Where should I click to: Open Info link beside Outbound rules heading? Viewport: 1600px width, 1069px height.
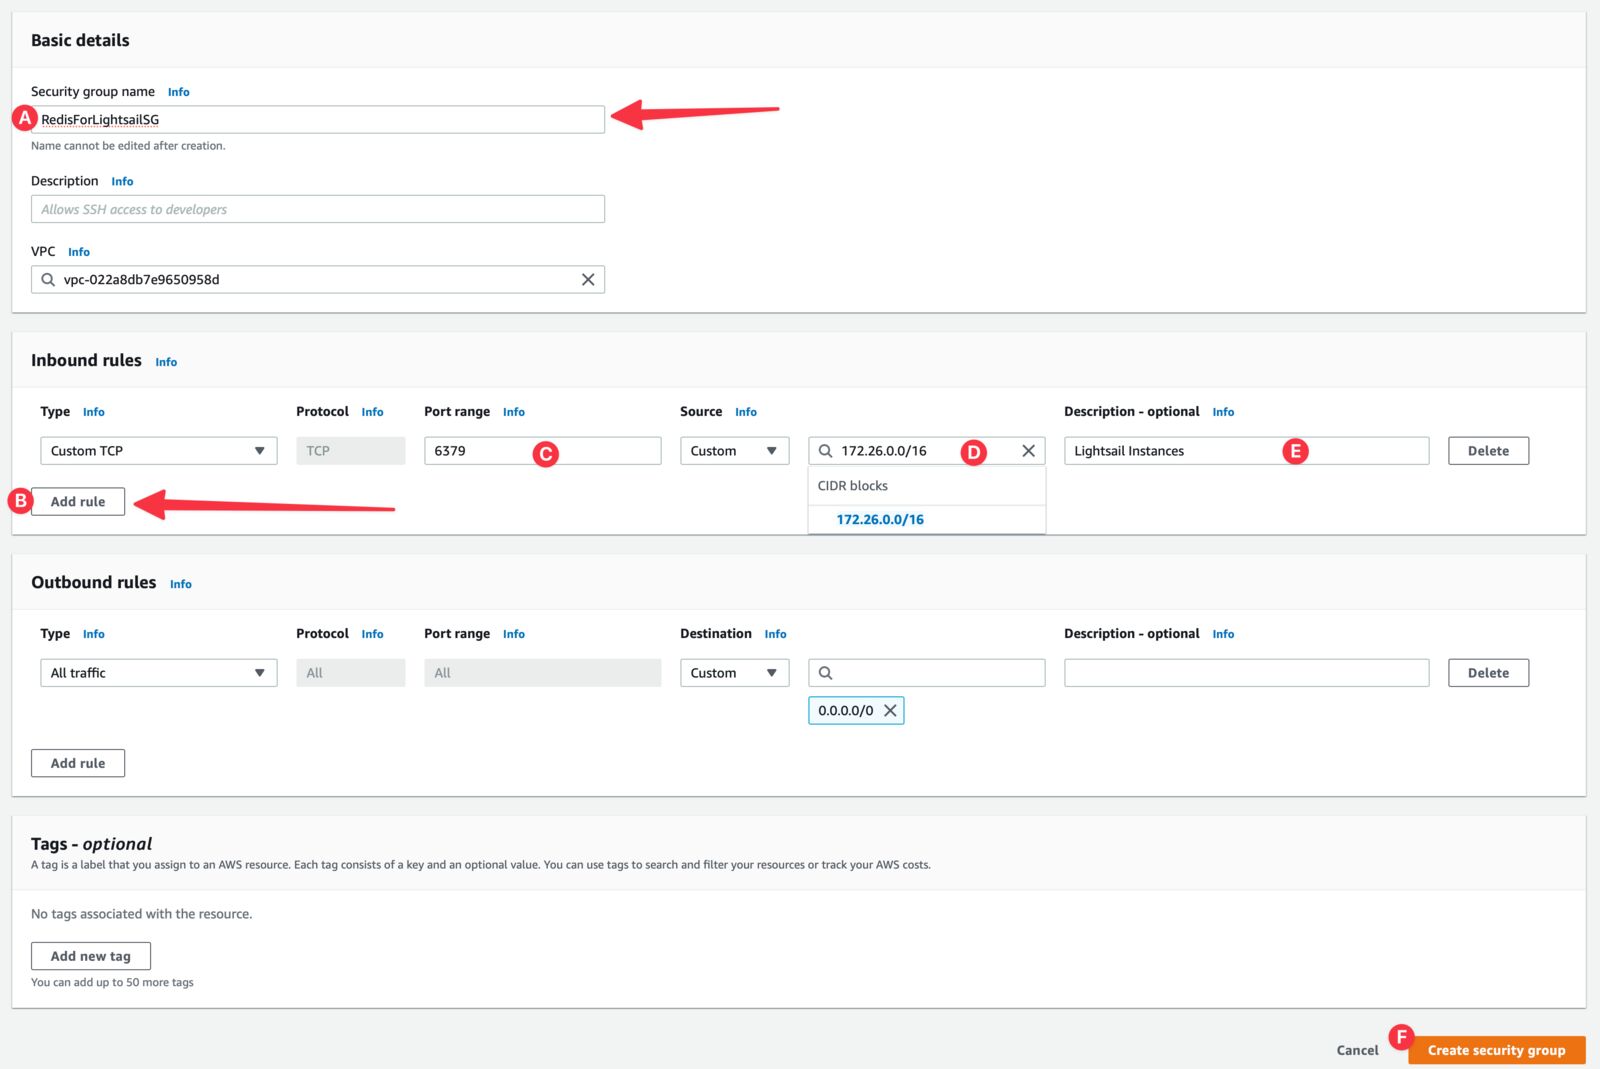tap(180, 584)
